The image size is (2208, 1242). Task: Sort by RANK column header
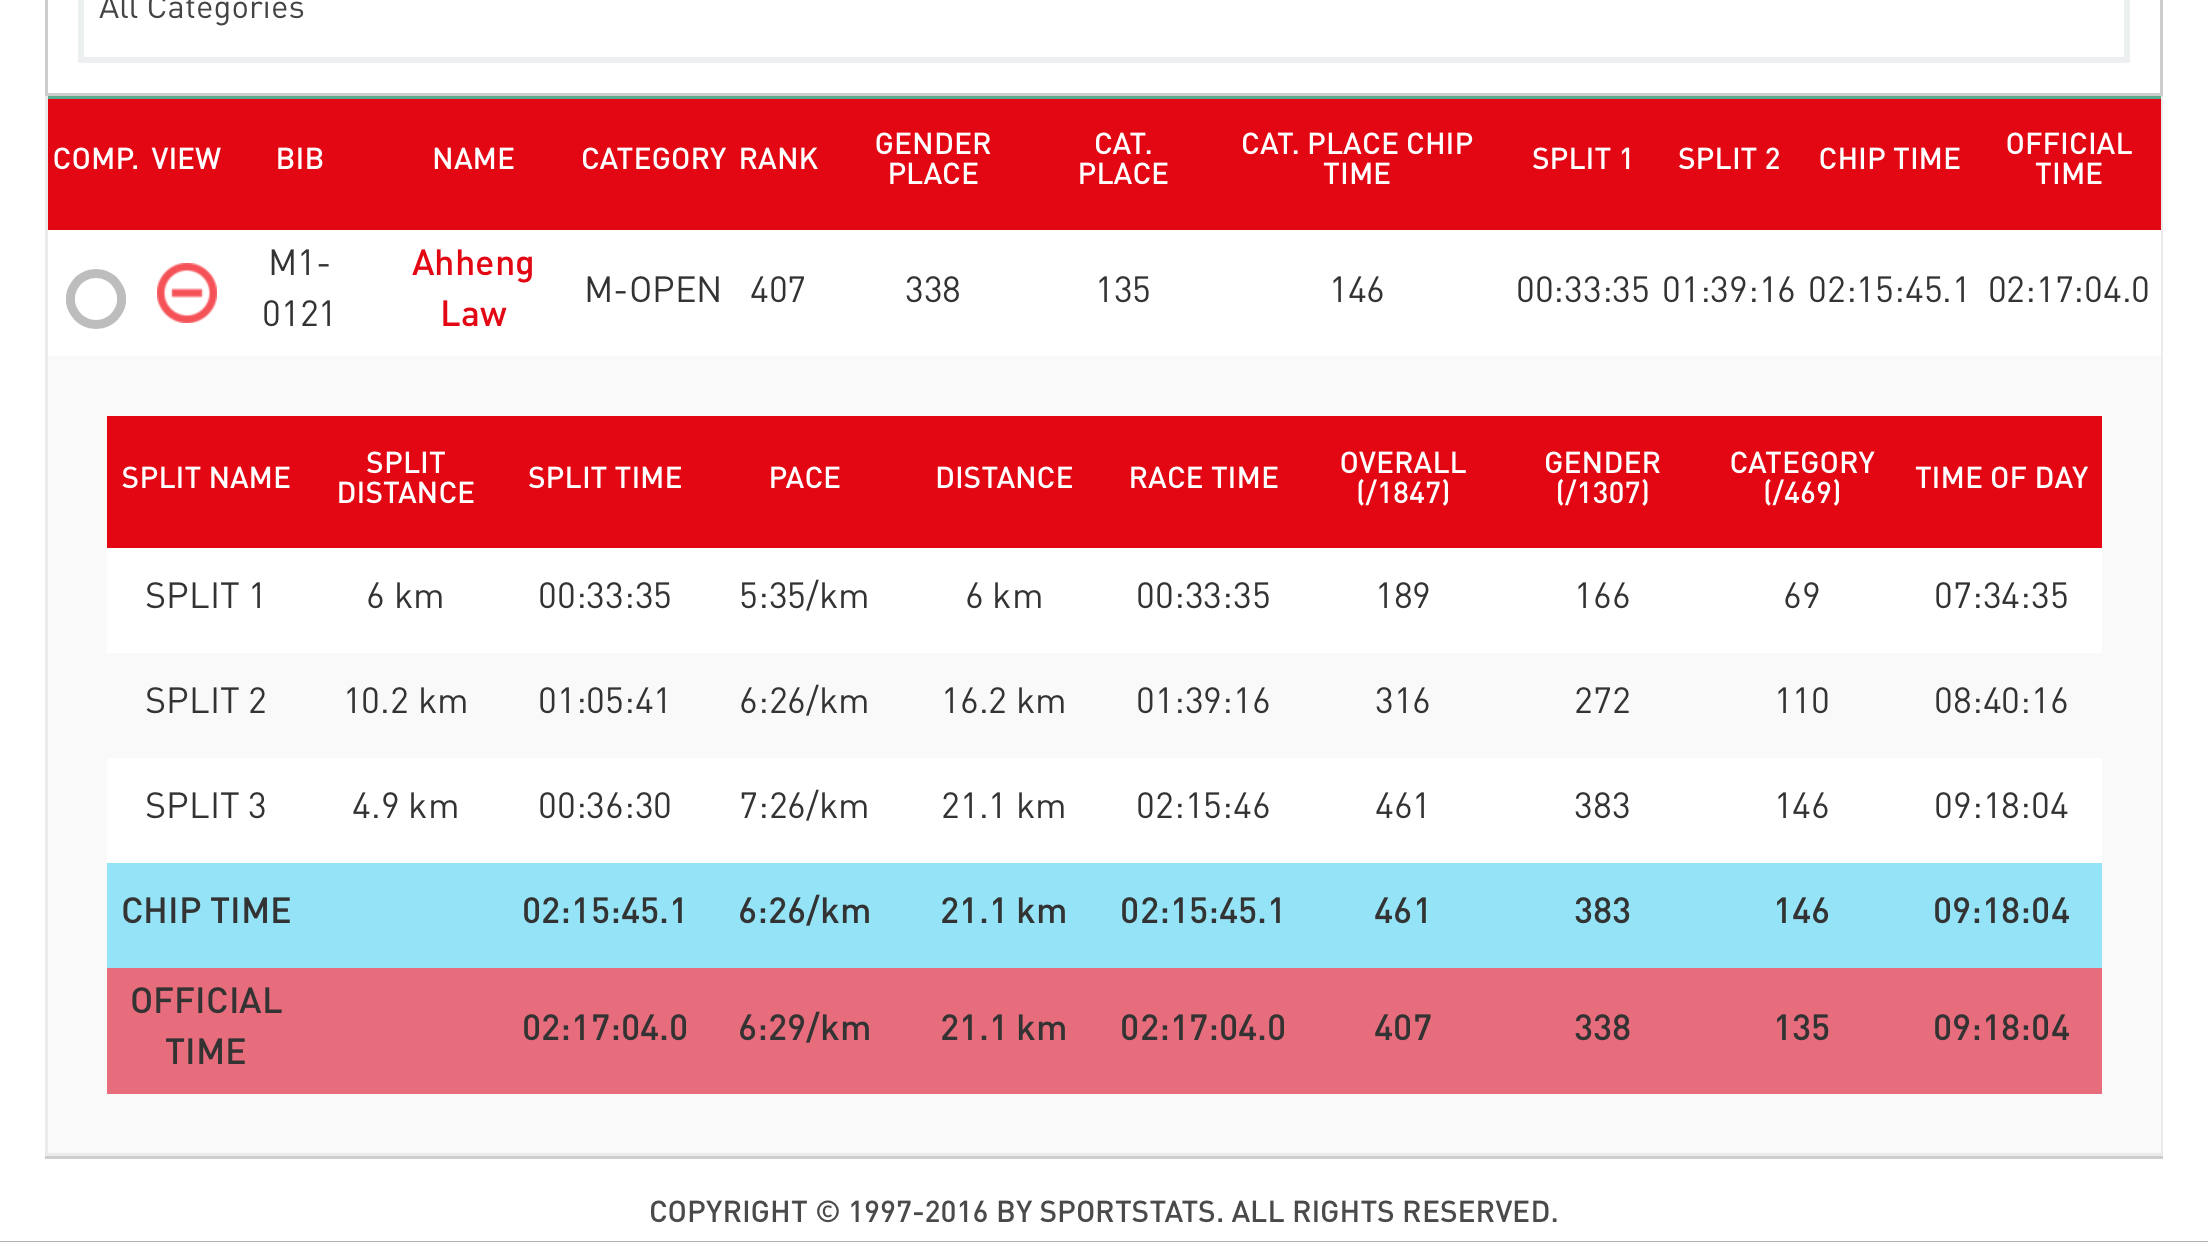coord(779,159)
